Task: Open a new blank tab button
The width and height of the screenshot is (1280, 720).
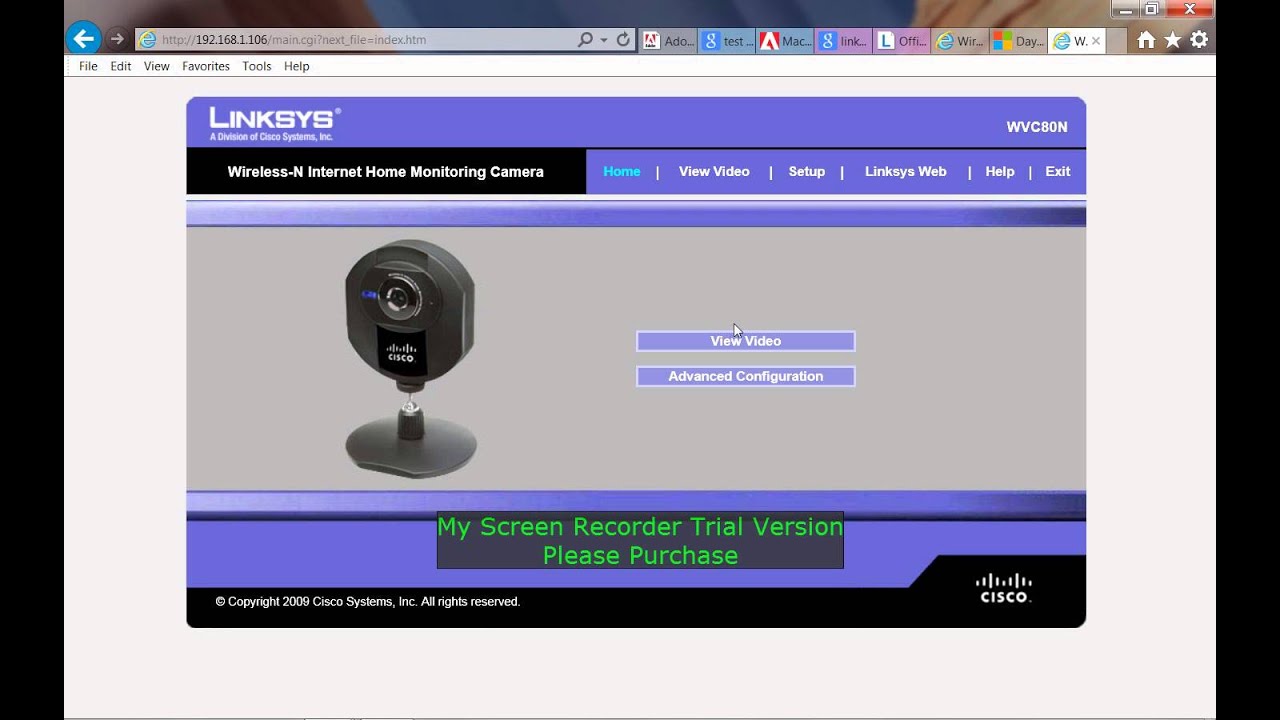Action: pyautogui.click(x=1118, y=41)
